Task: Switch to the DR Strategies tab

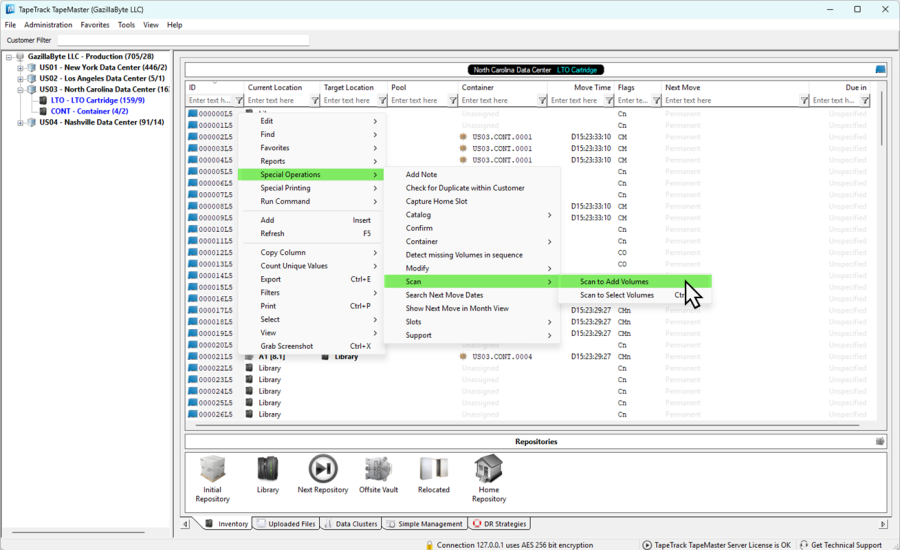Action: click(499, 524)
